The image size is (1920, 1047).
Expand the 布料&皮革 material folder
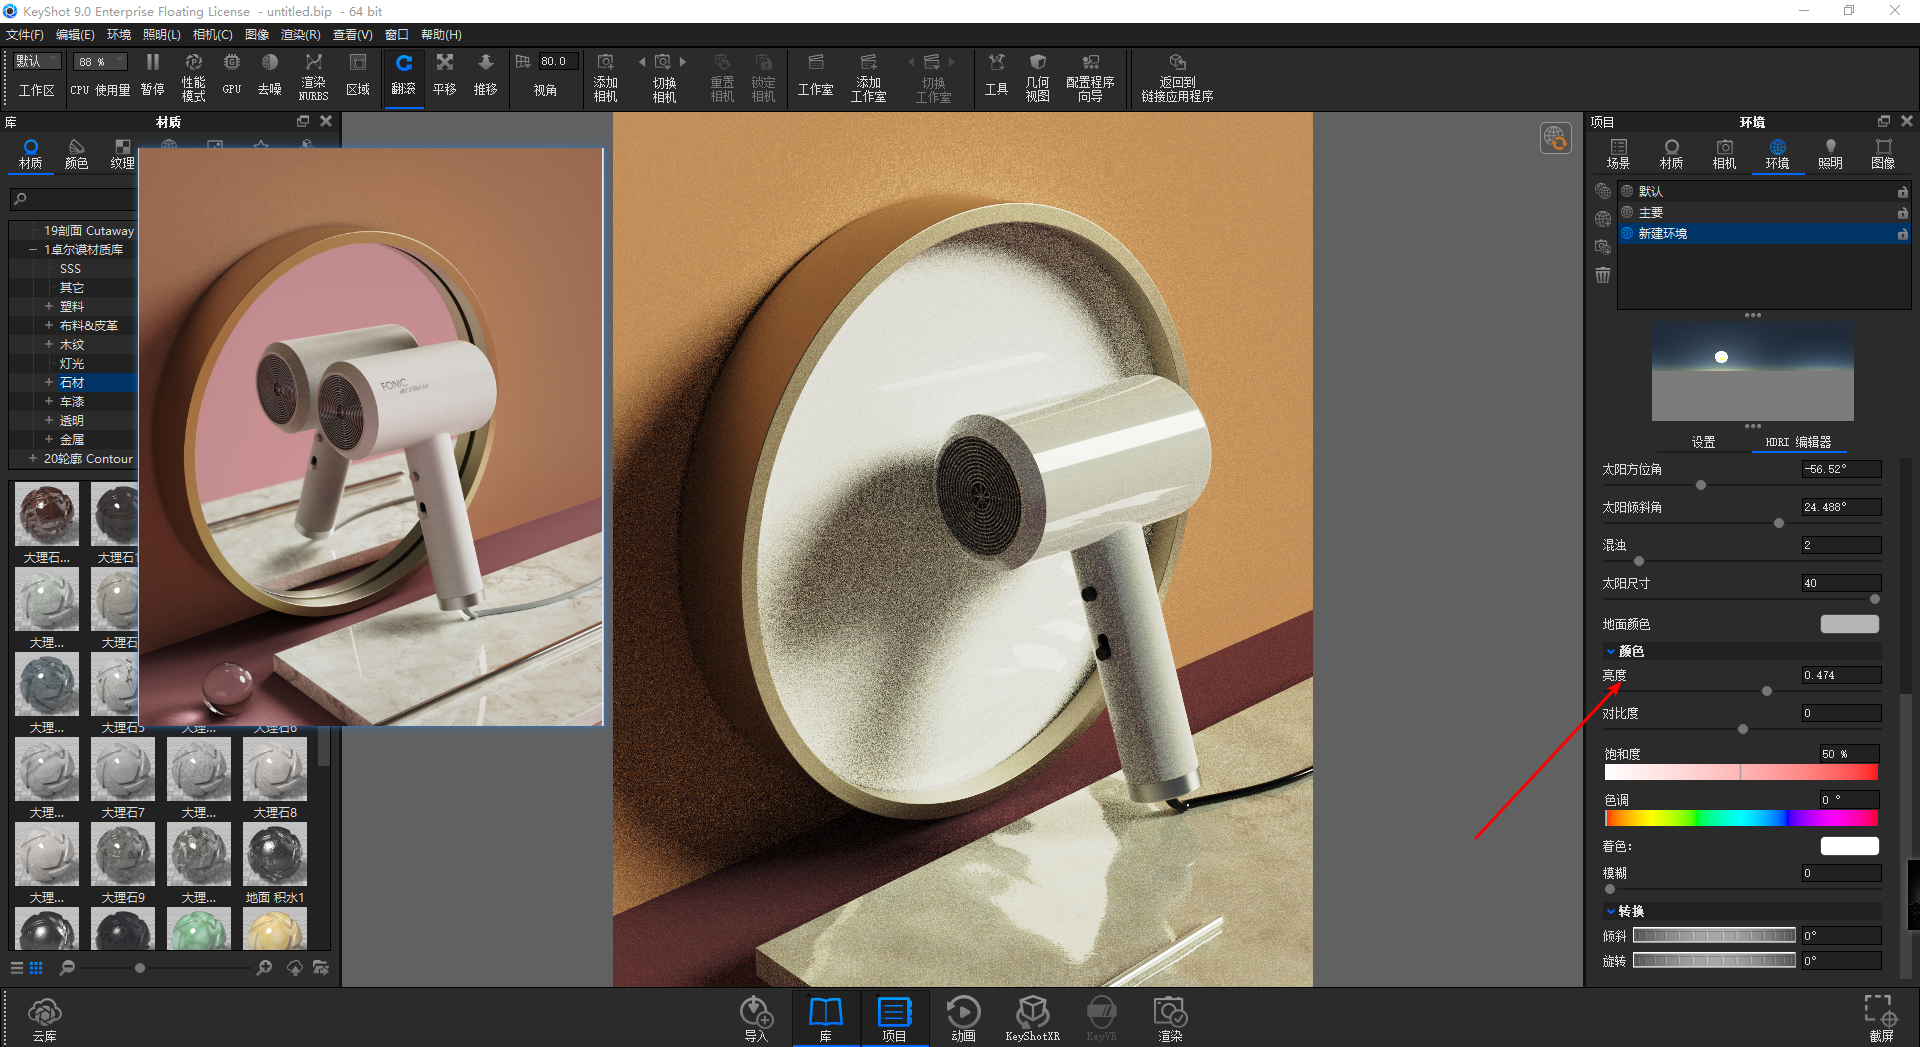48,325
